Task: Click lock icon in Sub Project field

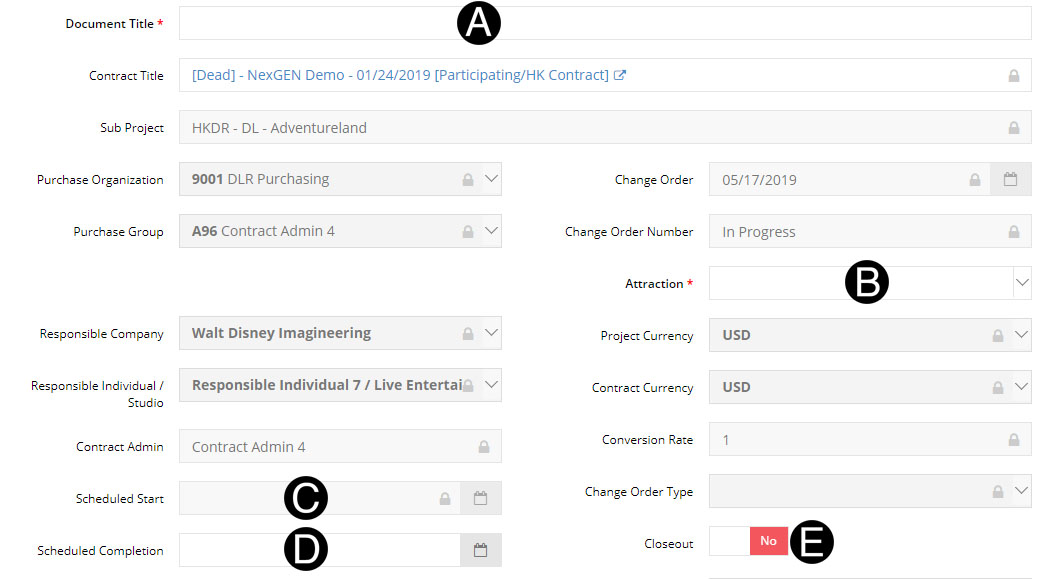Action: point(1013,128)
